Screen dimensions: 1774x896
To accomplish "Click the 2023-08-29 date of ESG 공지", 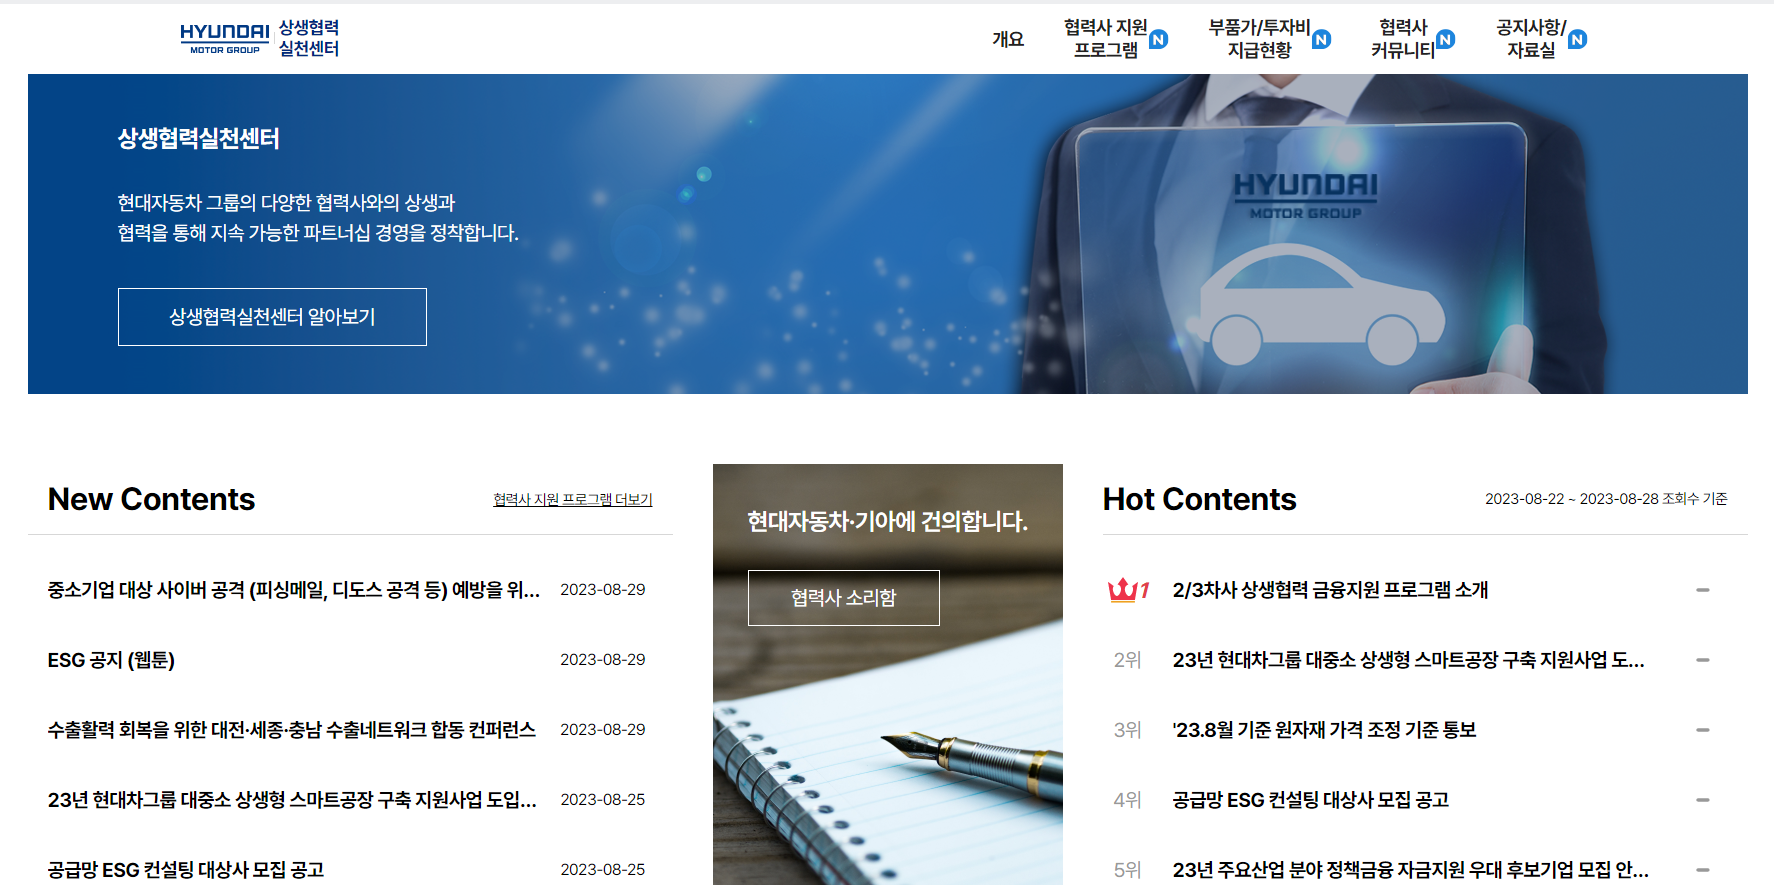I will (603, 660).
